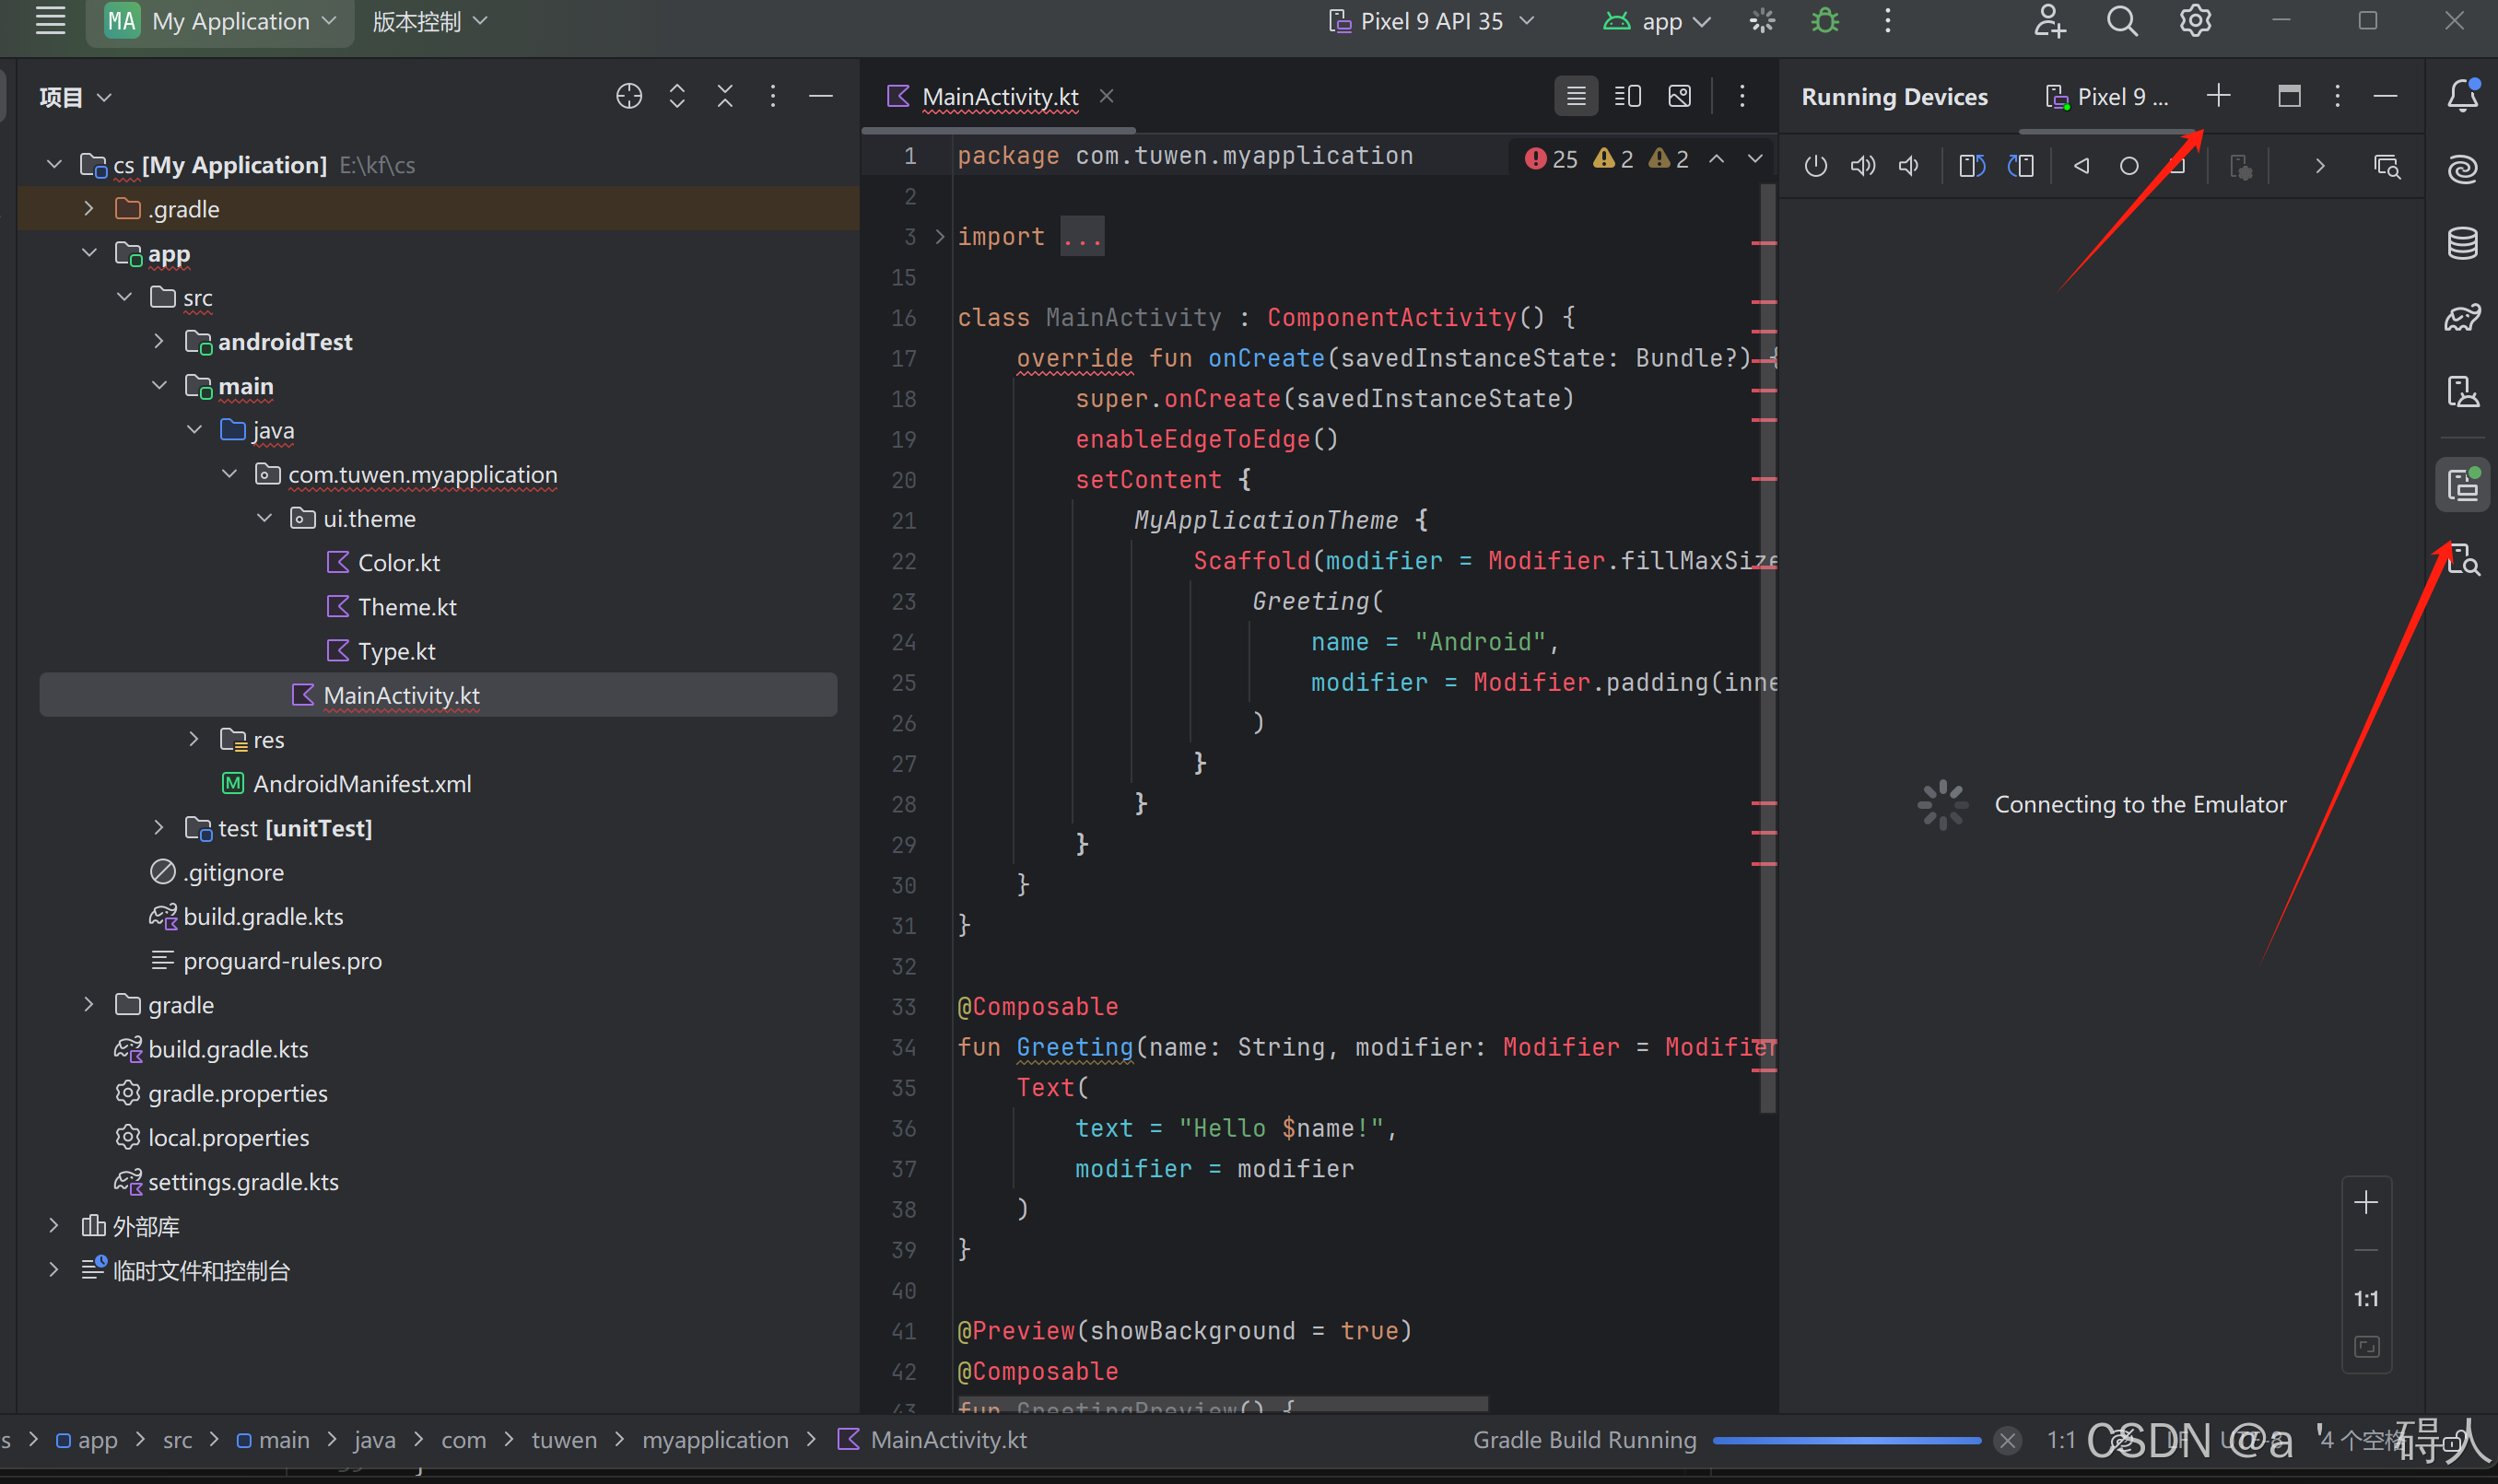This screenshot has height=1484, width=2498.
Task: Open the Notifications bell
Action: (2463, 96)
